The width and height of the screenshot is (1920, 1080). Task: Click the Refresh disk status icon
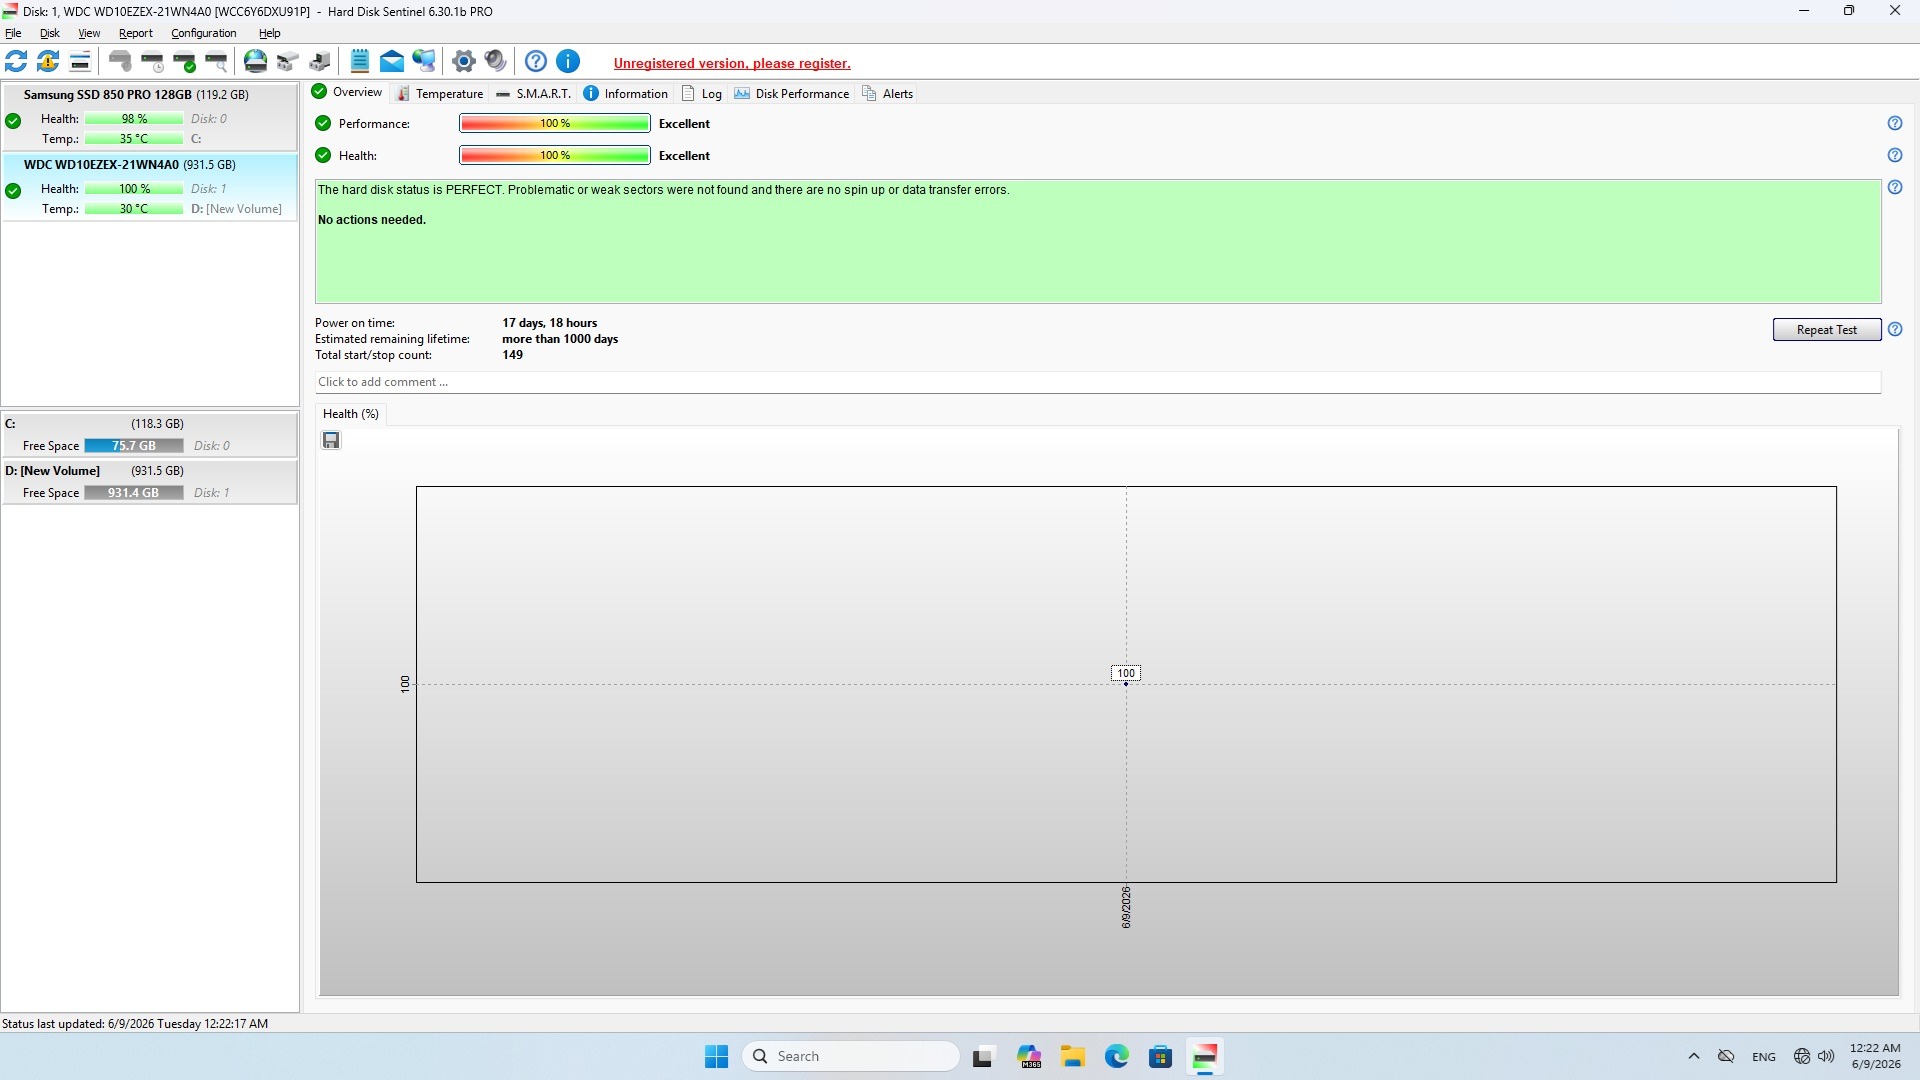tap(16, 61)
